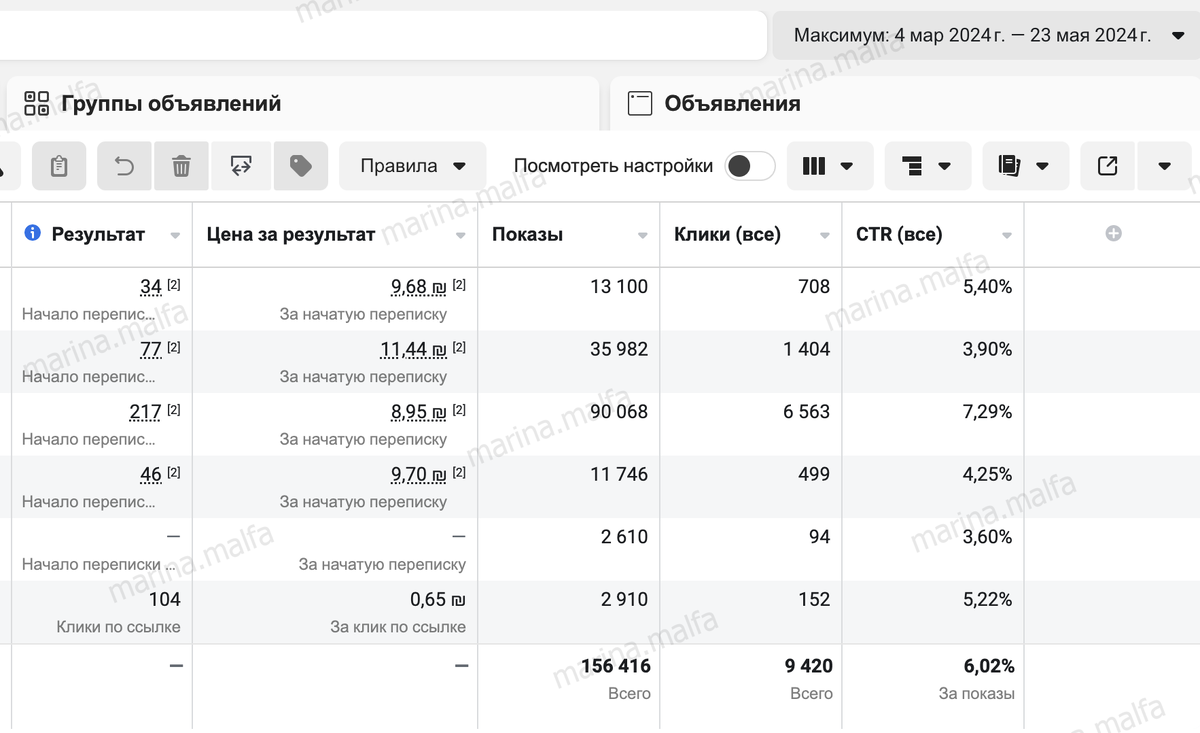This screenshot has width=1200, height=733.
Task: Expand the Цена за результат column arrow
Action: pos(461,236)
